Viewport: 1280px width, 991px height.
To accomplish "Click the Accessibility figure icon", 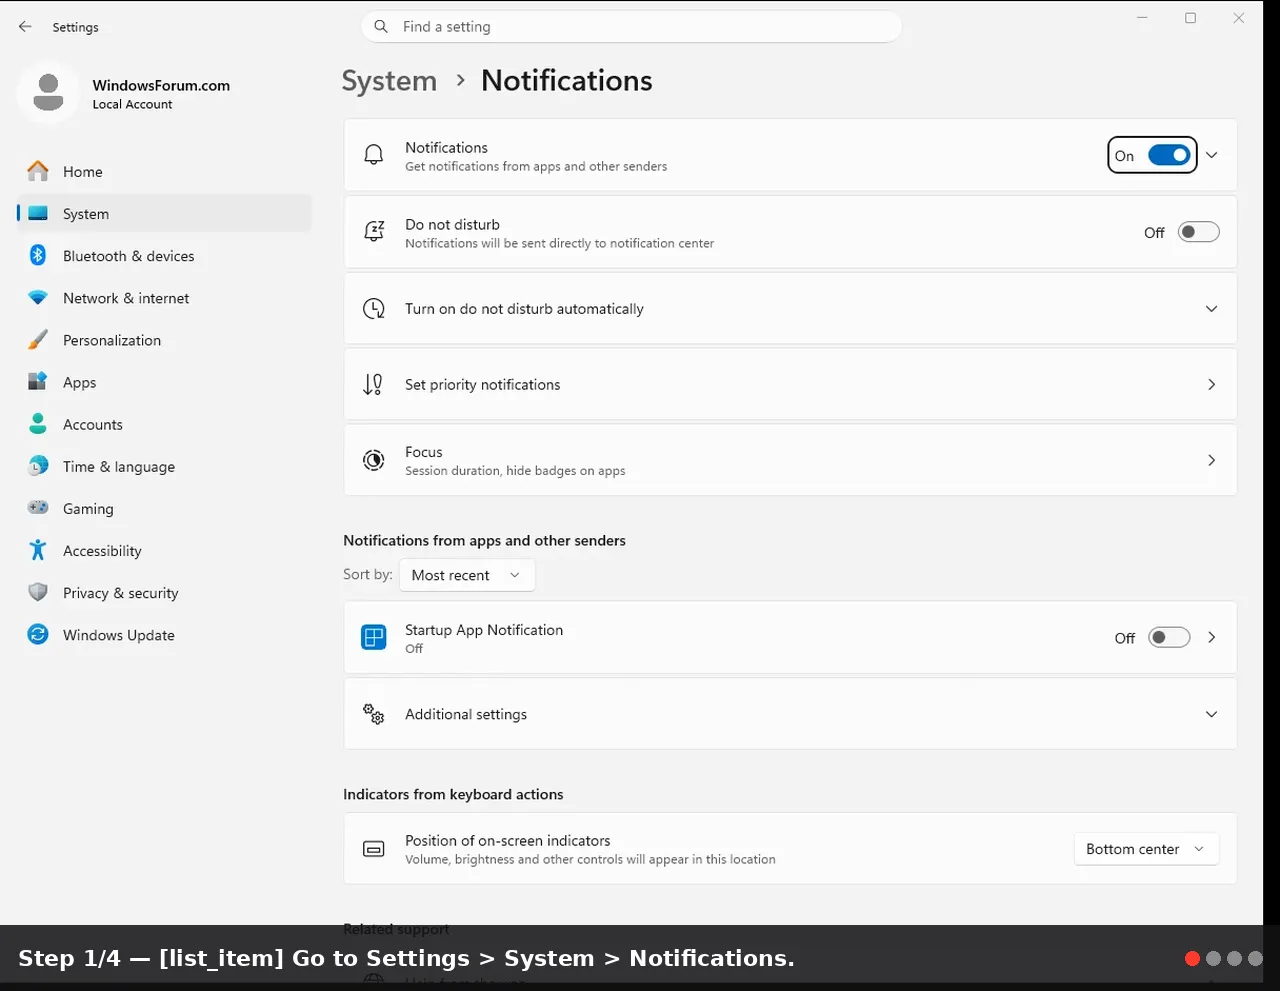I will (x=38, y=550).
